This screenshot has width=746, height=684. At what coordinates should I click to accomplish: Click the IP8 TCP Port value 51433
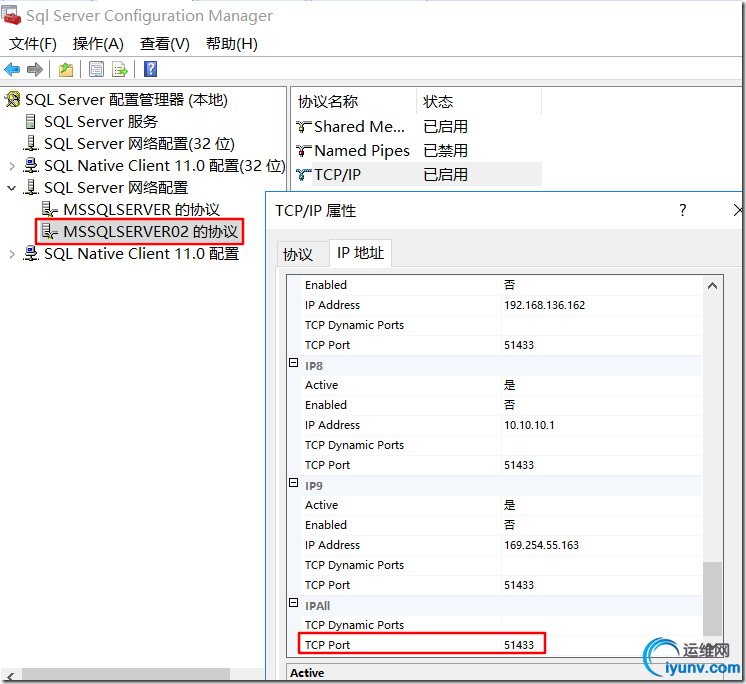tap(519, 465)
